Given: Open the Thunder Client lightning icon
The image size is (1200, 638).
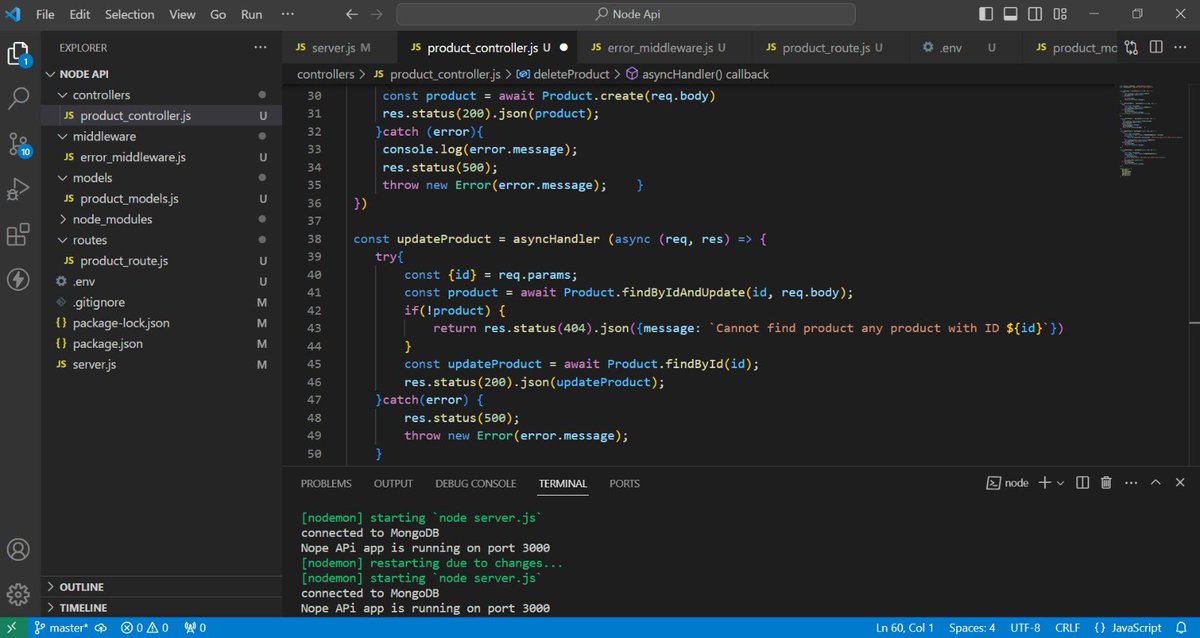Looking at the screenshot, I should pos(19,279).
